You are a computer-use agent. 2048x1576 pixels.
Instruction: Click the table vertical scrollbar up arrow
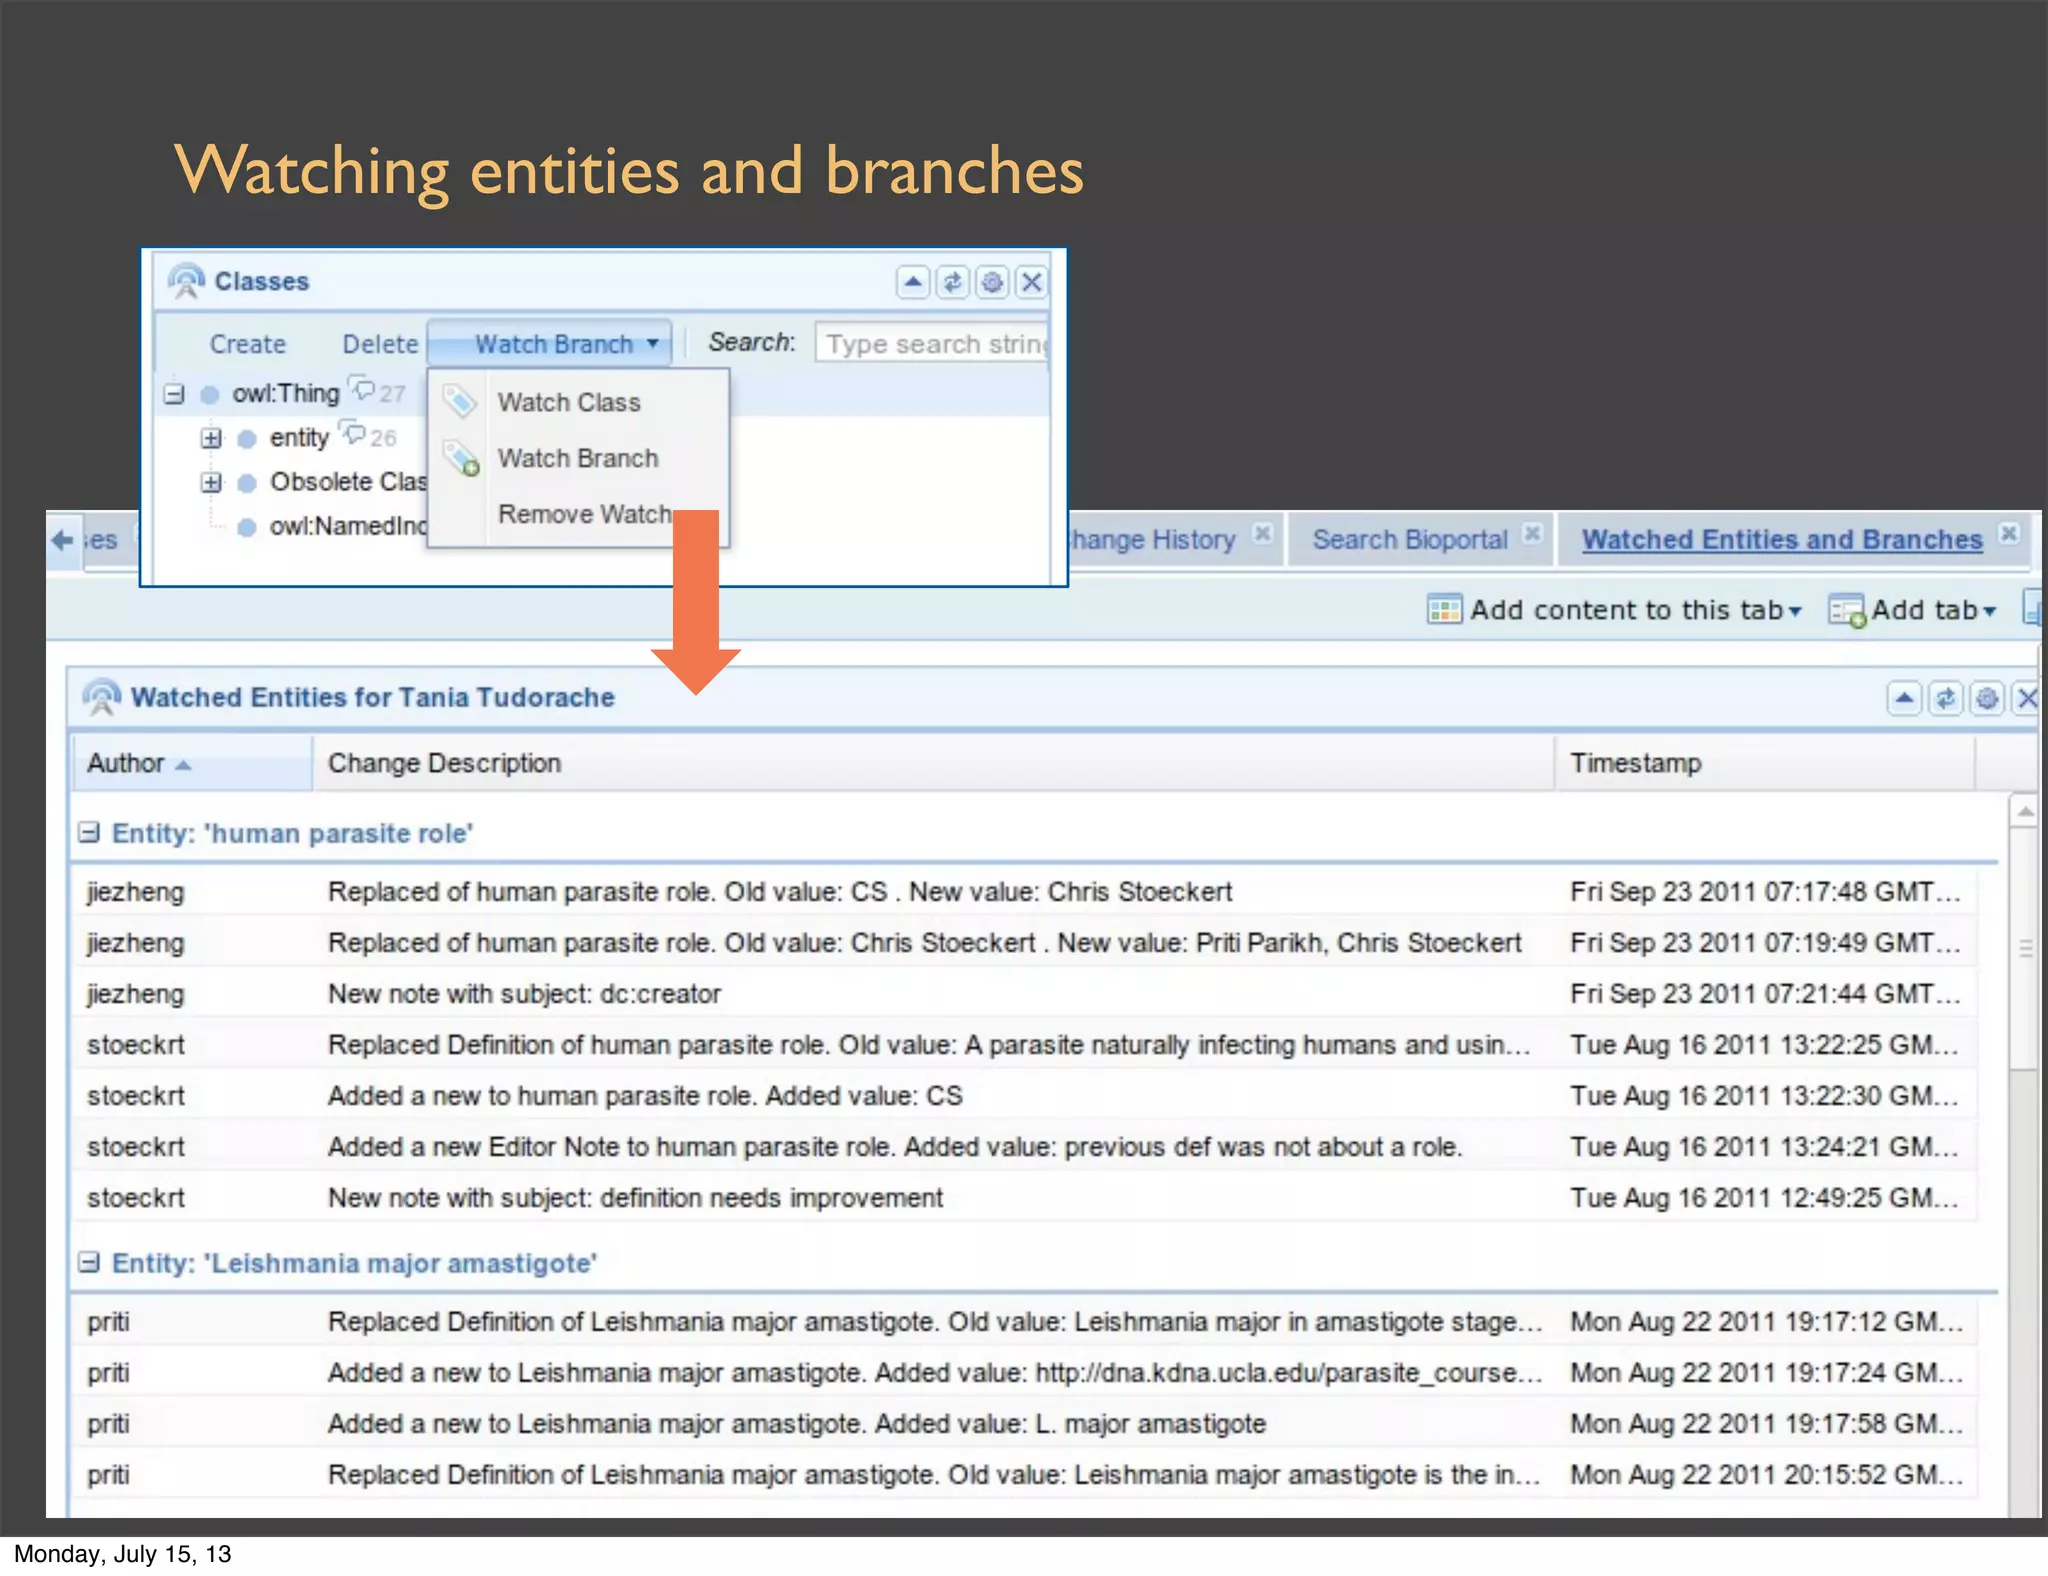(x=2025, y=811)
